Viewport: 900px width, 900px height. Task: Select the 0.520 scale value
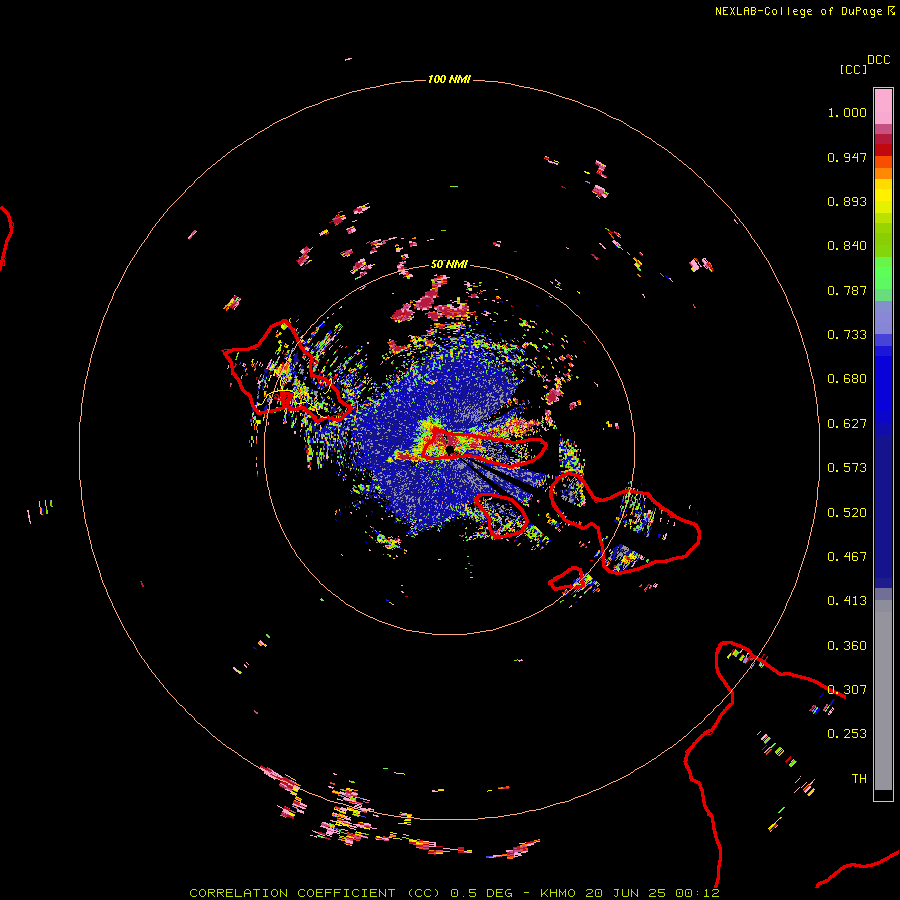click(x=847, y=513)
